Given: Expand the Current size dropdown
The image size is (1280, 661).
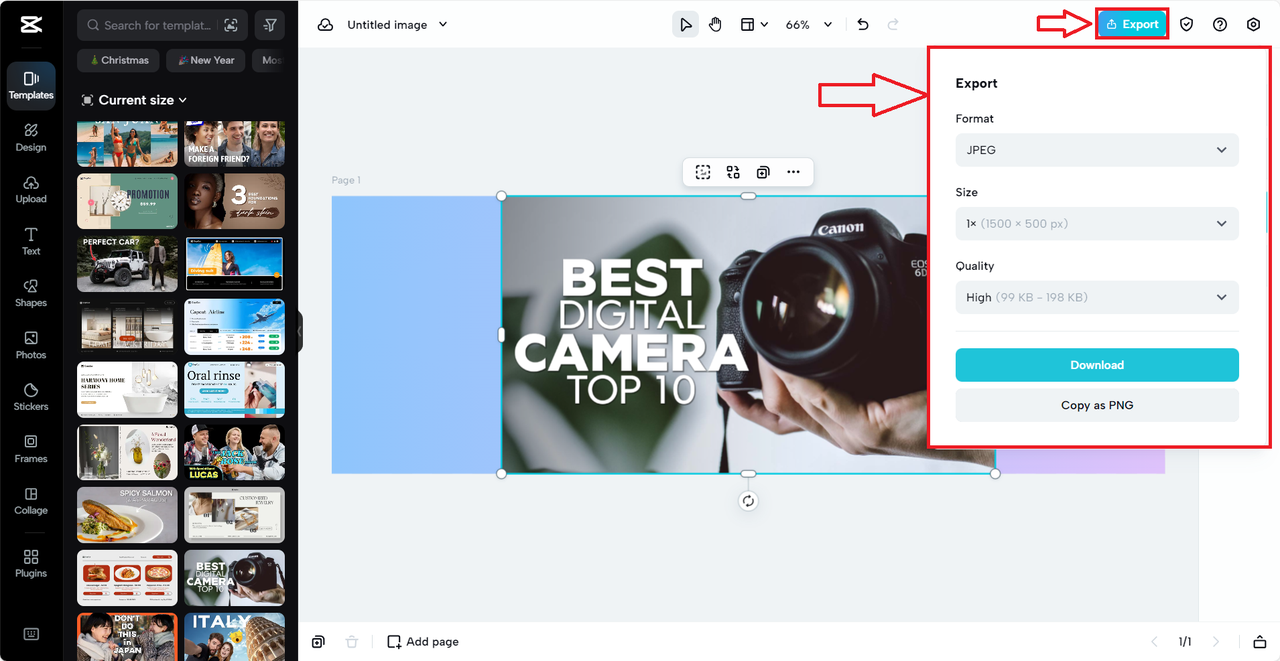Looking at the screenshot, I should 135,100.
